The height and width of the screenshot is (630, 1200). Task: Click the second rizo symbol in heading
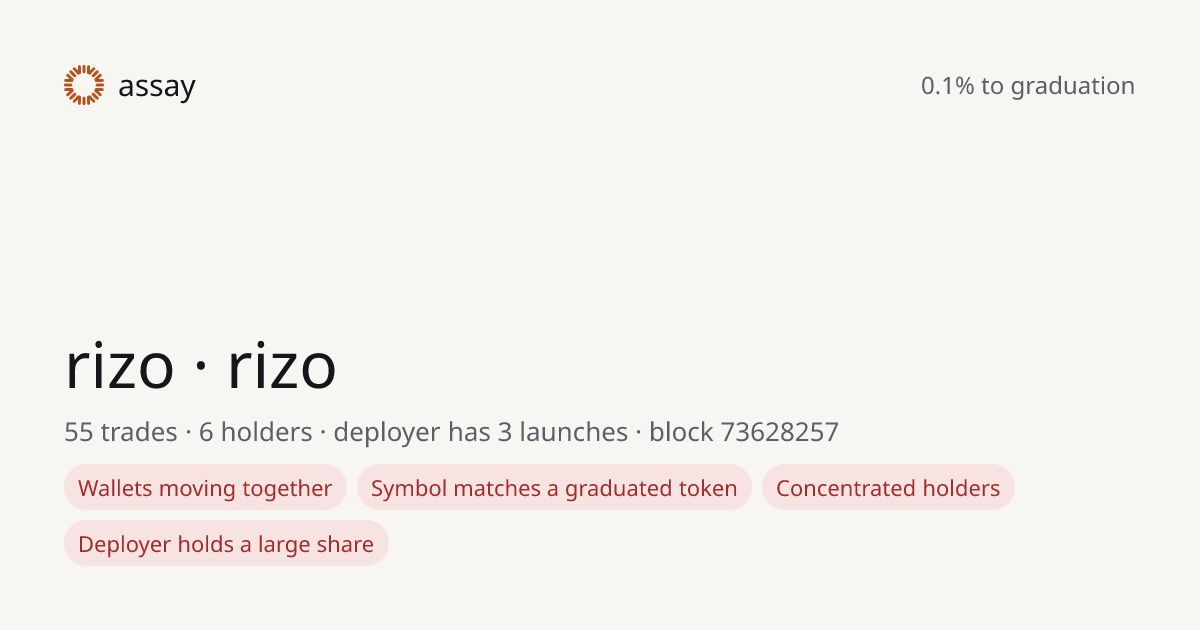click(282, 367)
